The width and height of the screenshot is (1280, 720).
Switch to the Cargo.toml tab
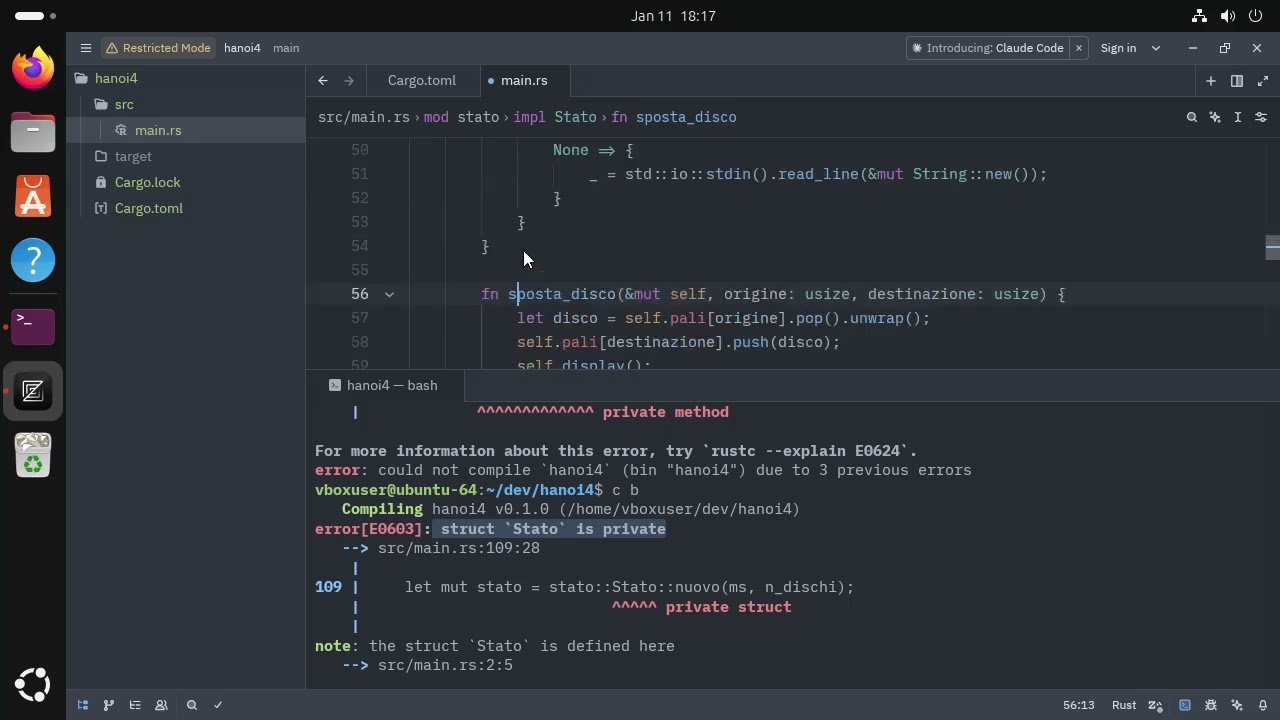click(x=421, y=81)
